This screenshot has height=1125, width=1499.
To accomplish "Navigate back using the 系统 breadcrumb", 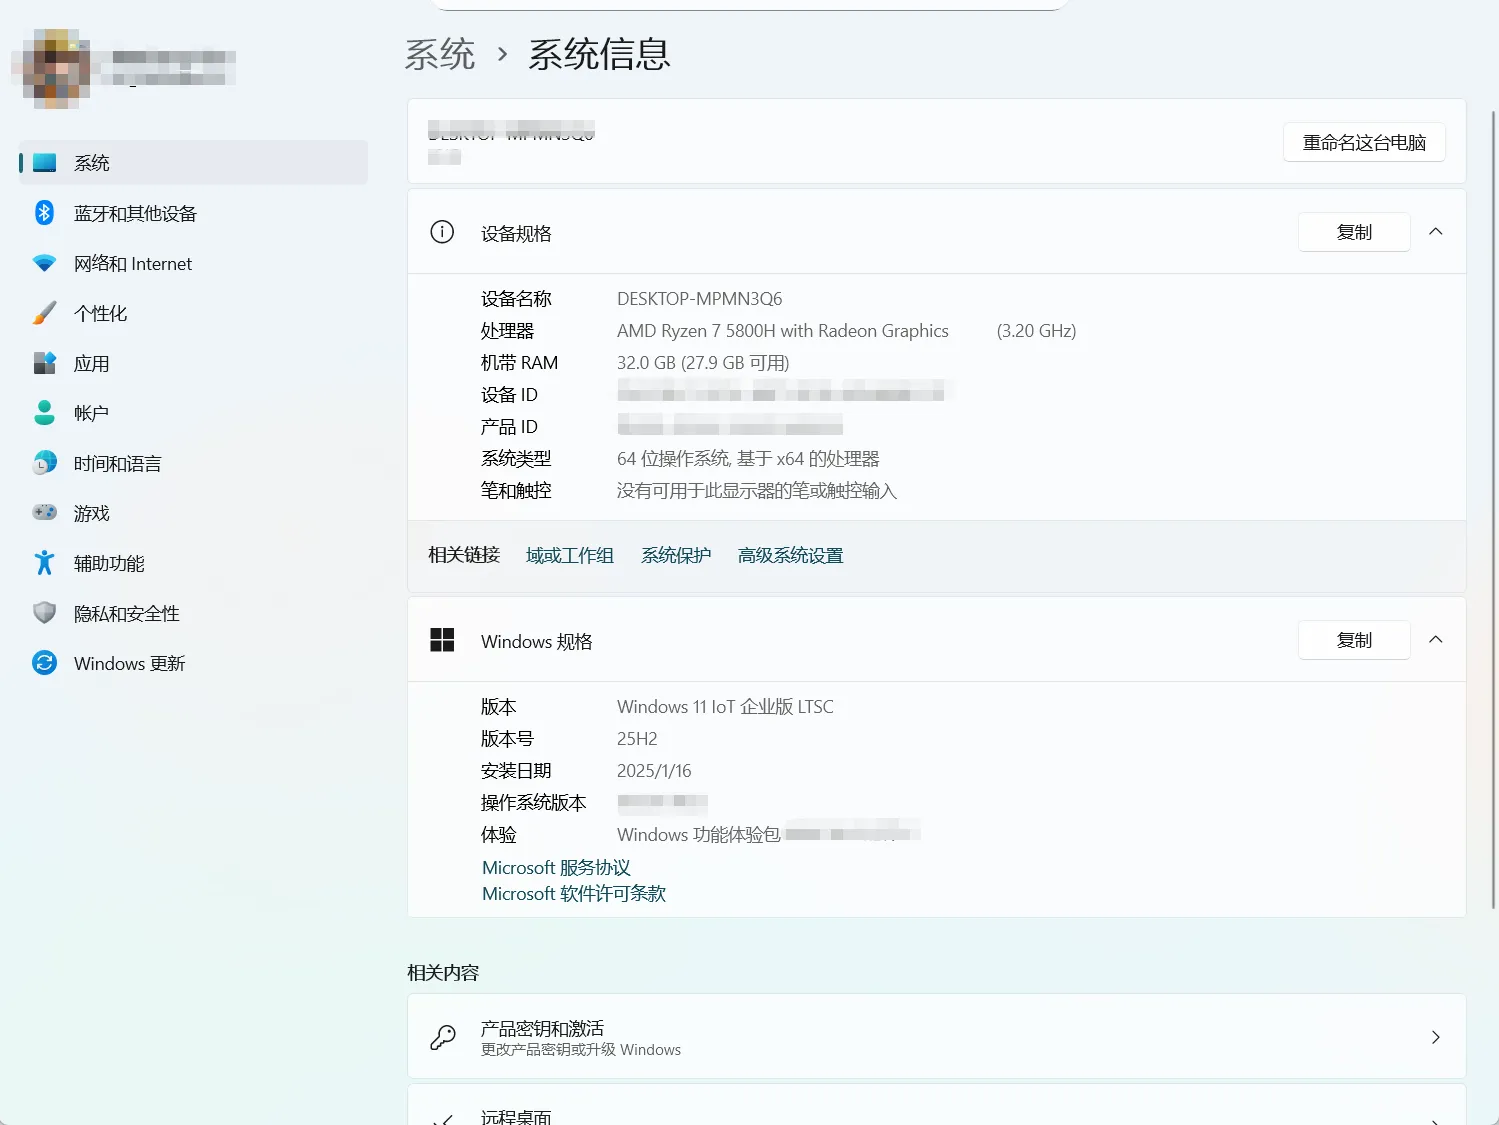I will pos(440,55).
